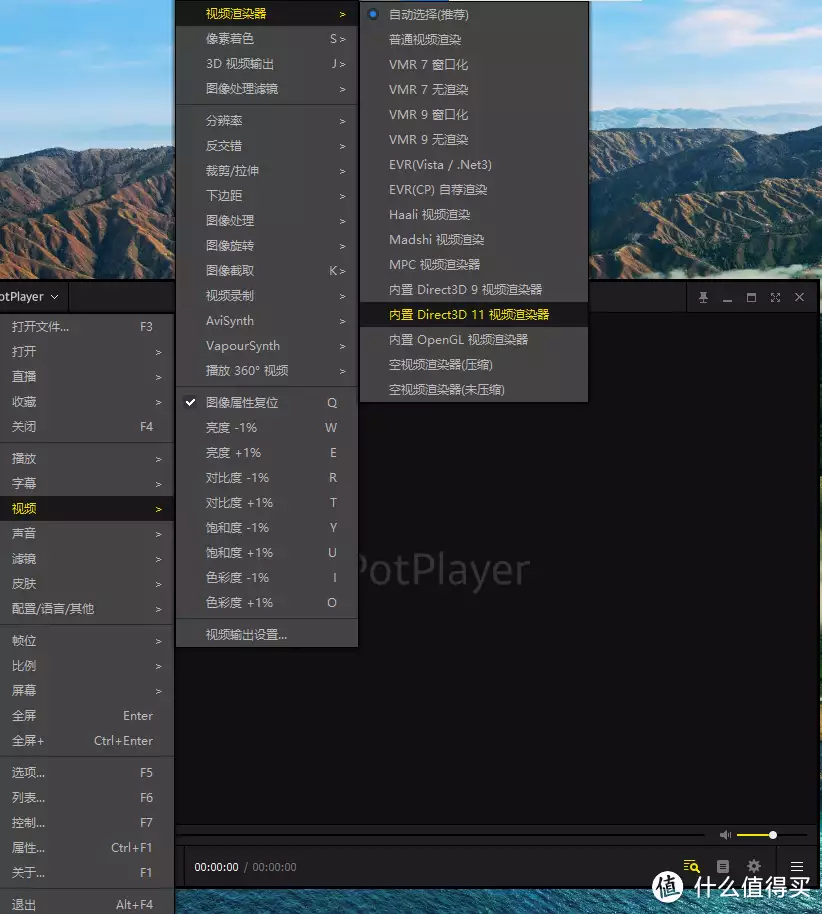The image size is (822, 914).
Task: Open 像素着色 submenu
Action: (267, 39)
